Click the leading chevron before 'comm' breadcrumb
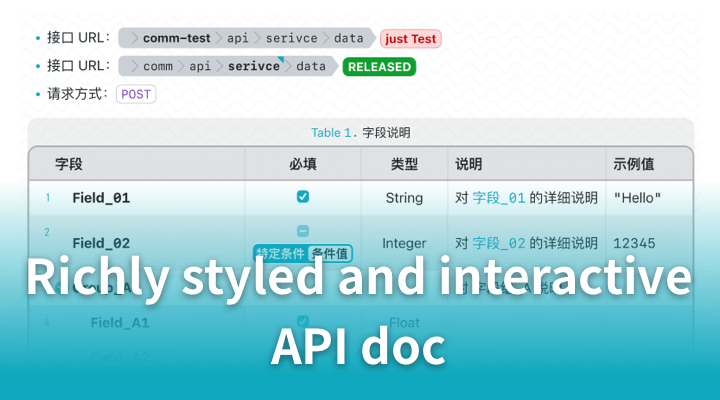 point(134,67)
